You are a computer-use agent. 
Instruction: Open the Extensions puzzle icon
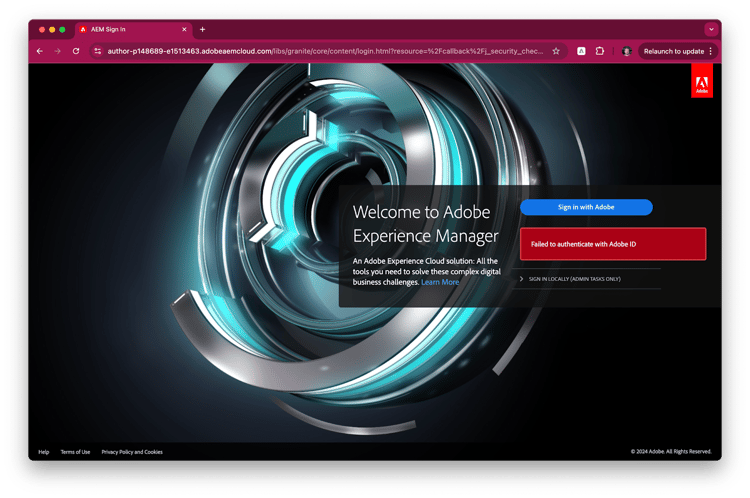tap(600, 51)
